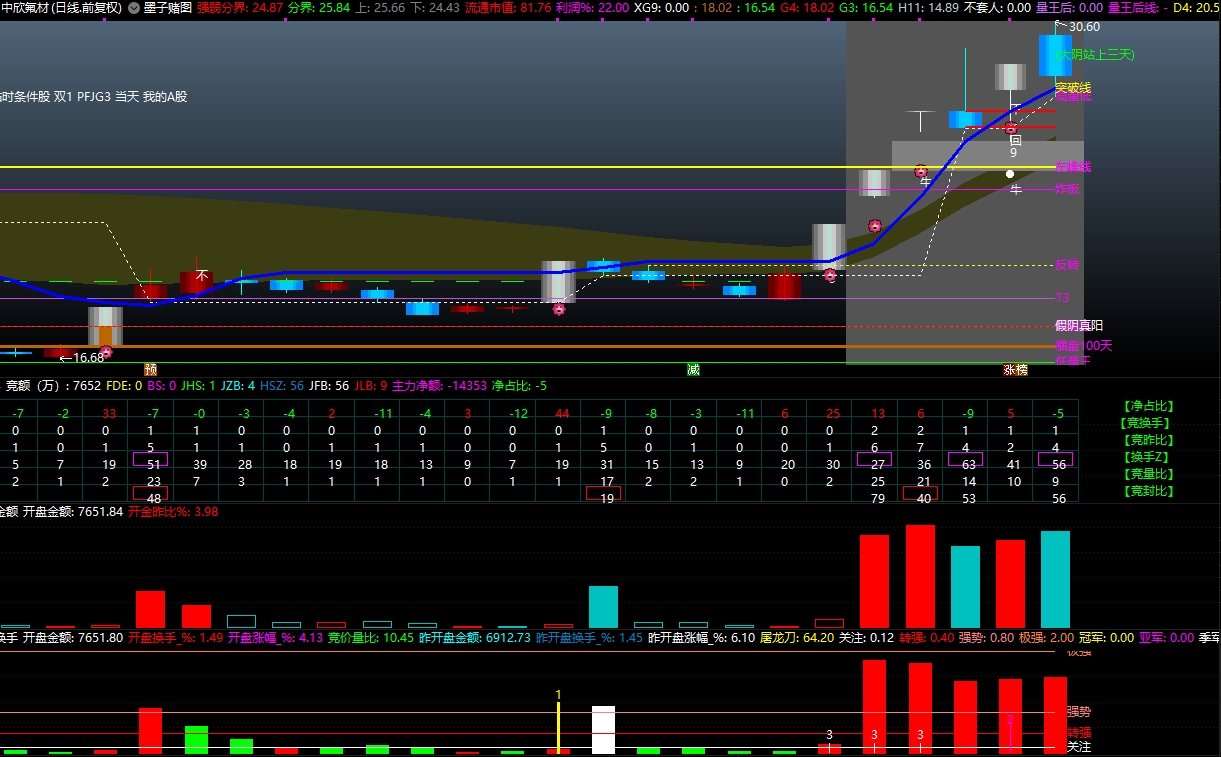Click the 昨开盘金额: 6912.73 value
Image resolution: width=1221 pixels, height=757 pixels.
point(475,637)
